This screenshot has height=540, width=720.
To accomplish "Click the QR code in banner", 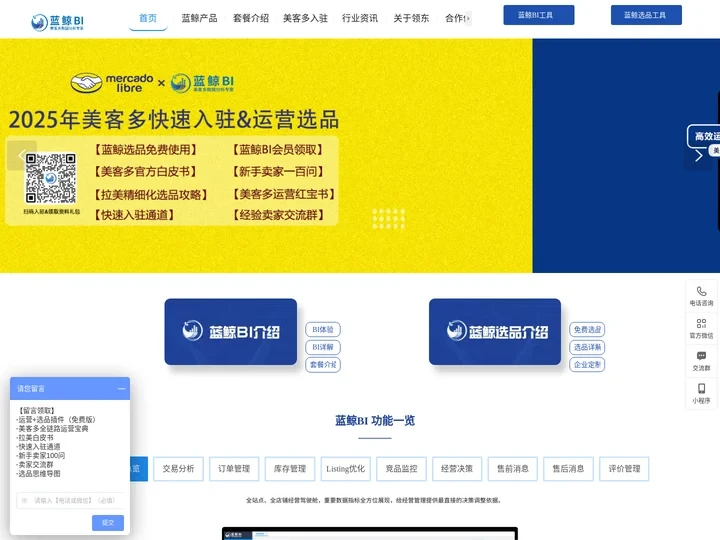I will [x=51, y=178].
